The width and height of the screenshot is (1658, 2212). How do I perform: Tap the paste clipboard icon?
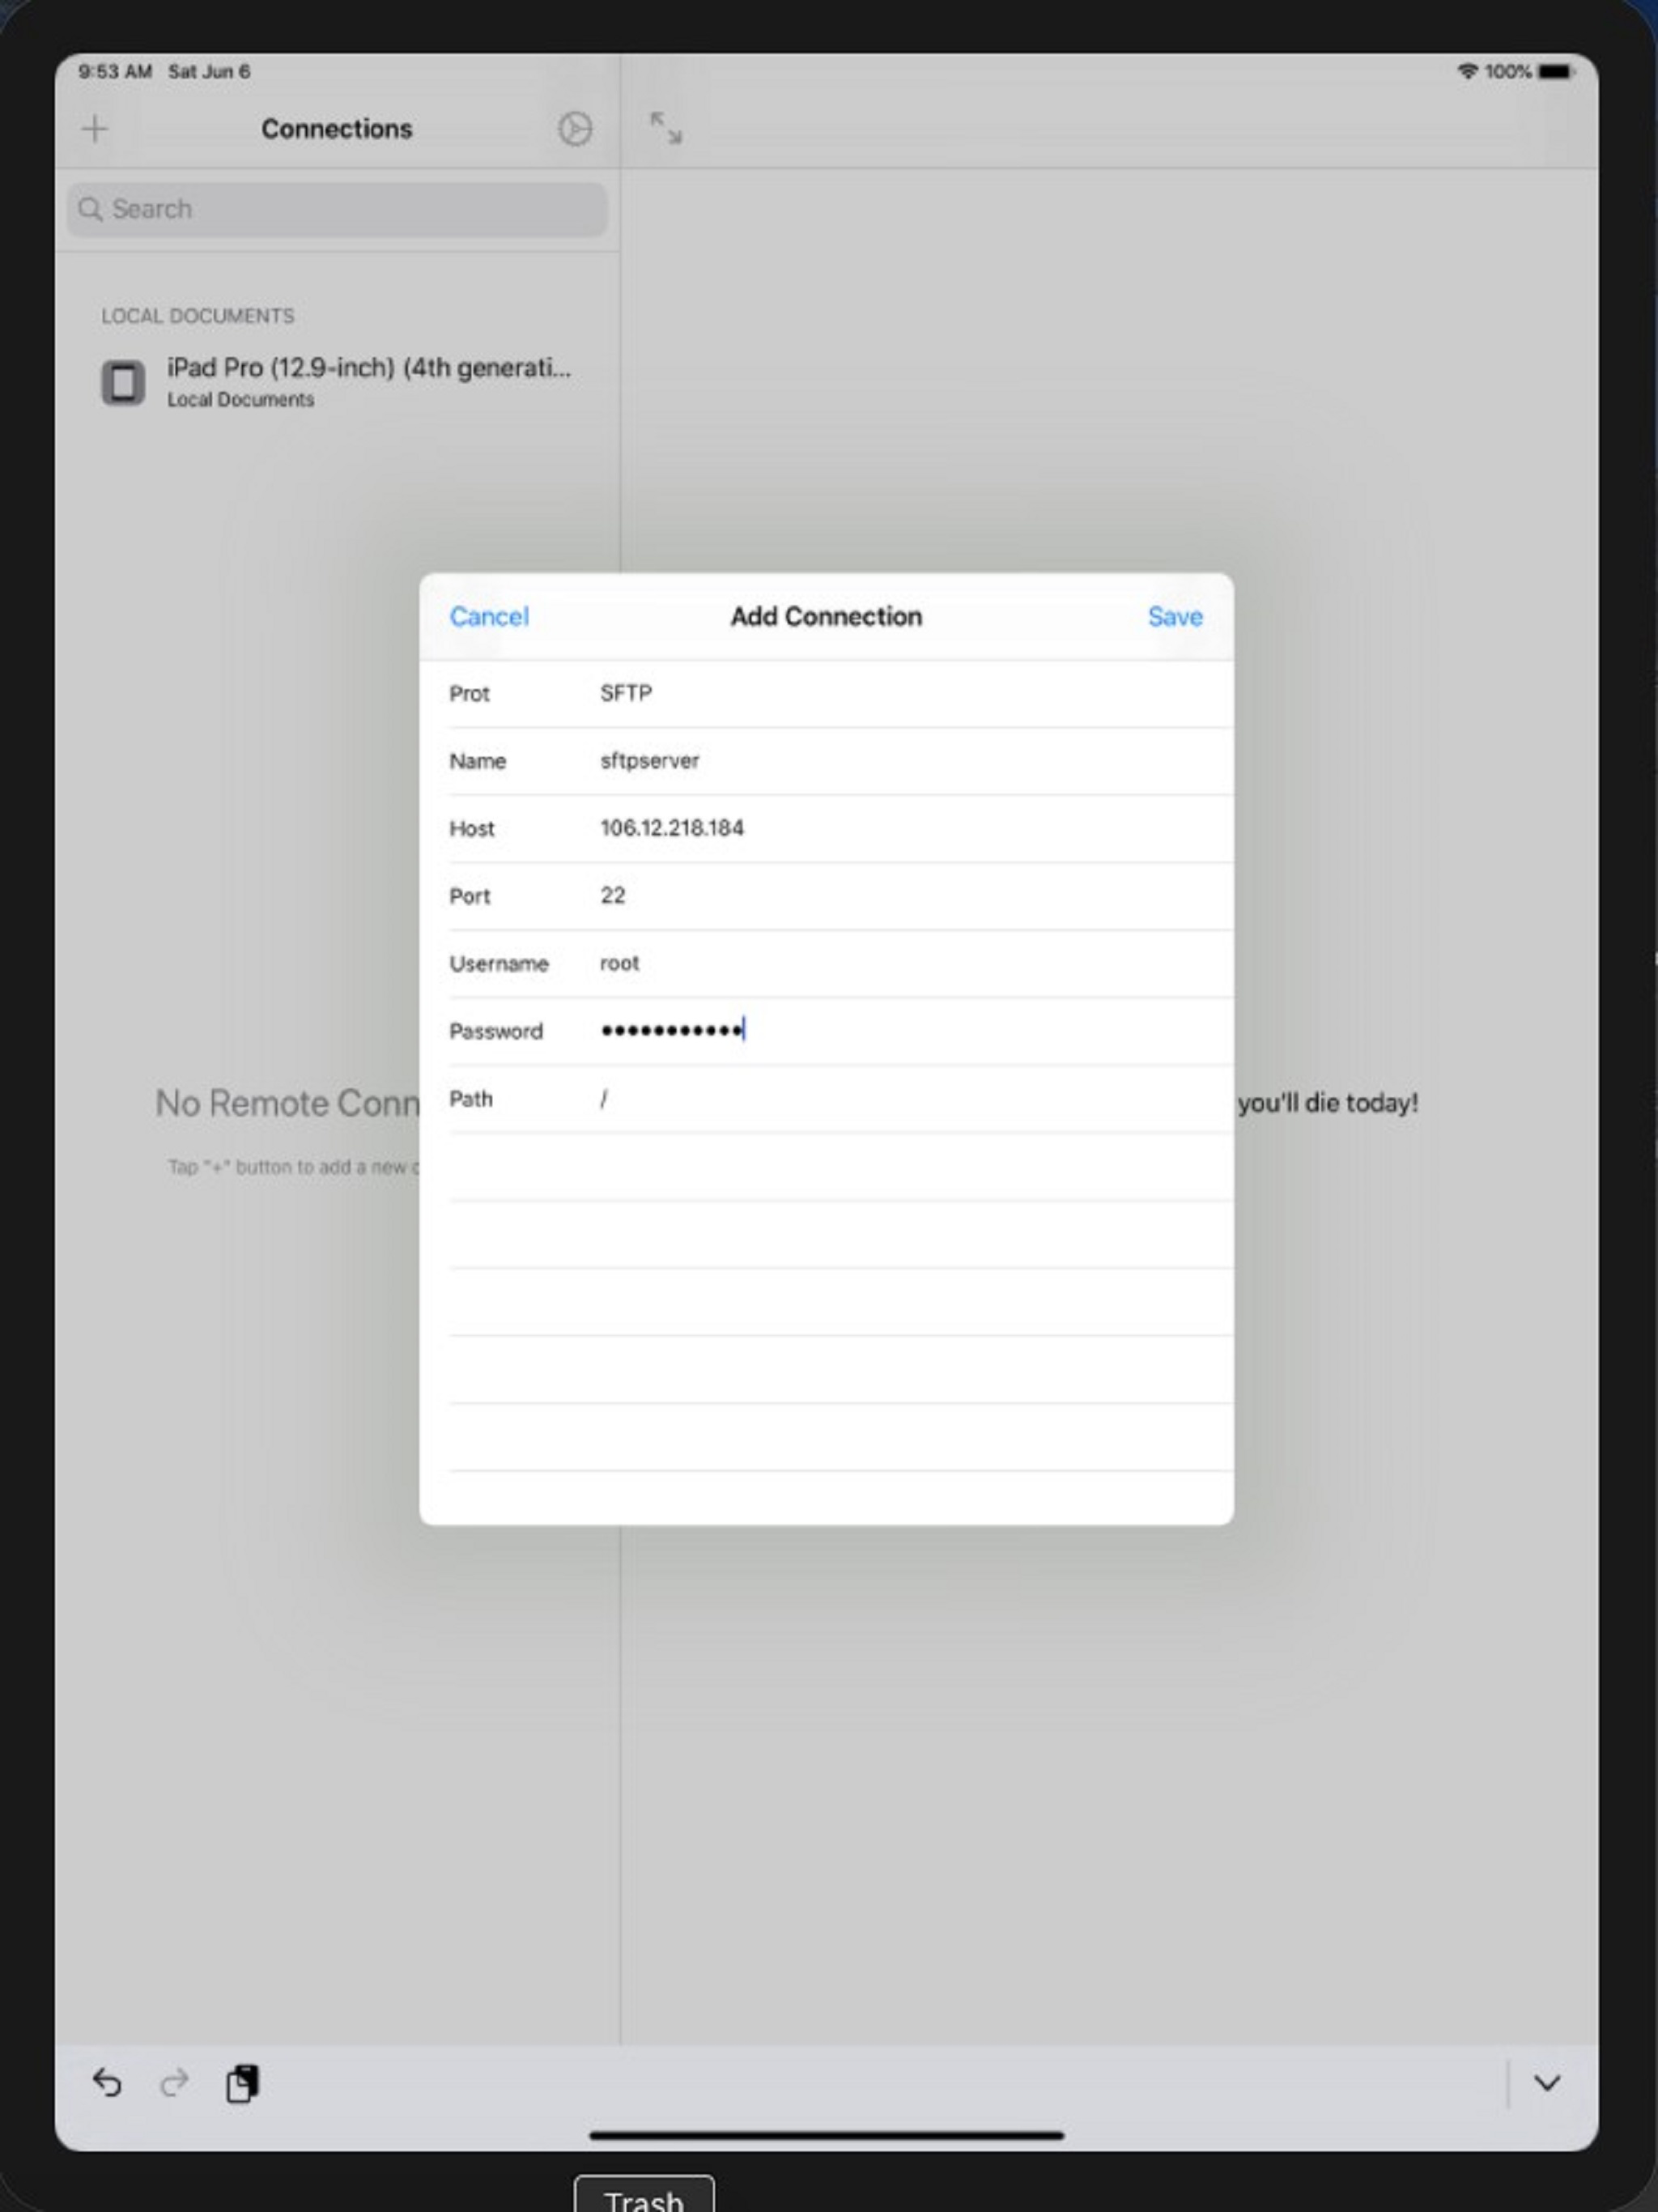[x=242, y=2083]
